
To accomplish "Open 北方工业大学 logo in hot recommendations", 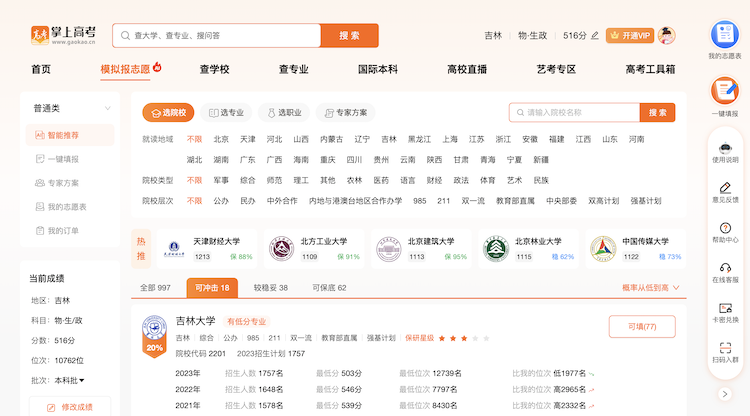I will point(281,249).
